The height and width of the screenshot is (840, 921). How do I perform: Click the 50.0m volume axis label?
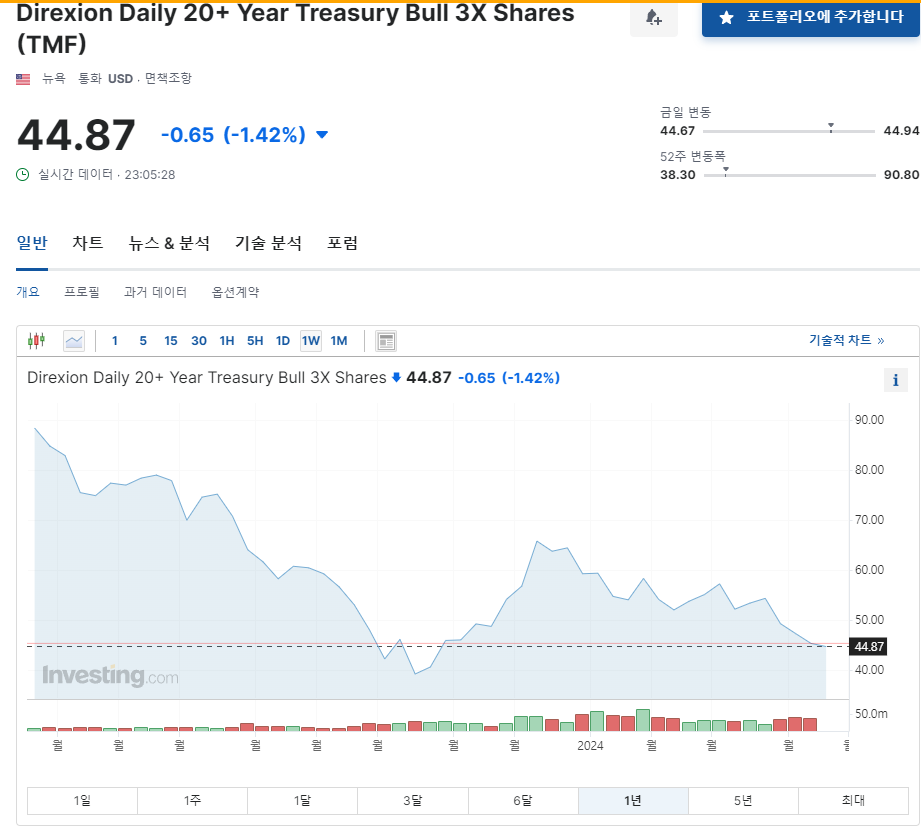[871, 714]
